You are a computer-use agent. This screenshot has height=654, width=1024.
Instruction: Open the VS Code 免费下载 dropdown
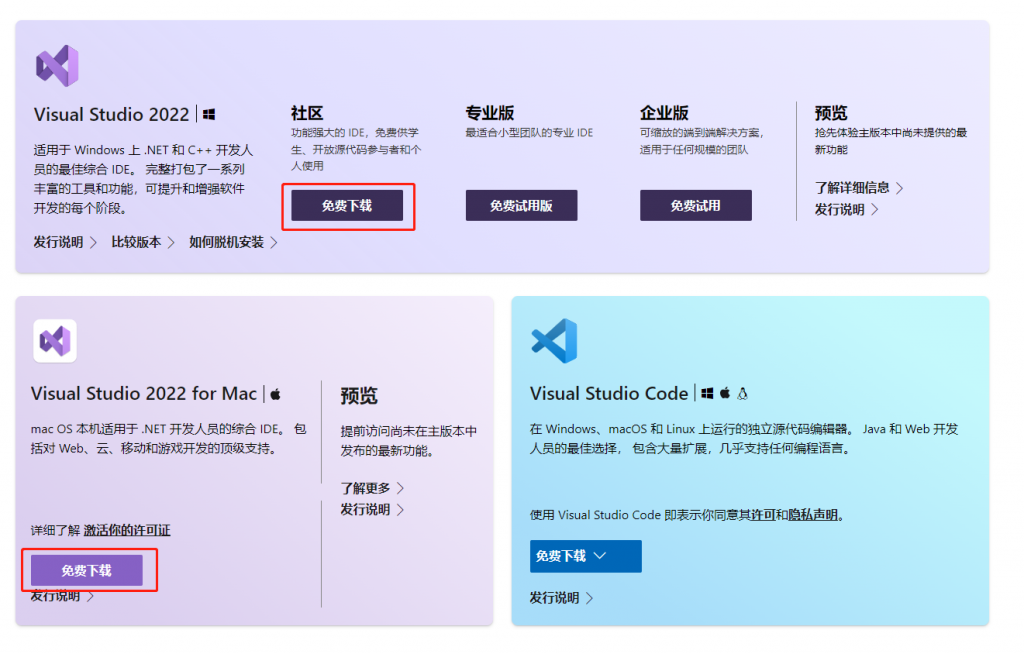coord(585,556)
